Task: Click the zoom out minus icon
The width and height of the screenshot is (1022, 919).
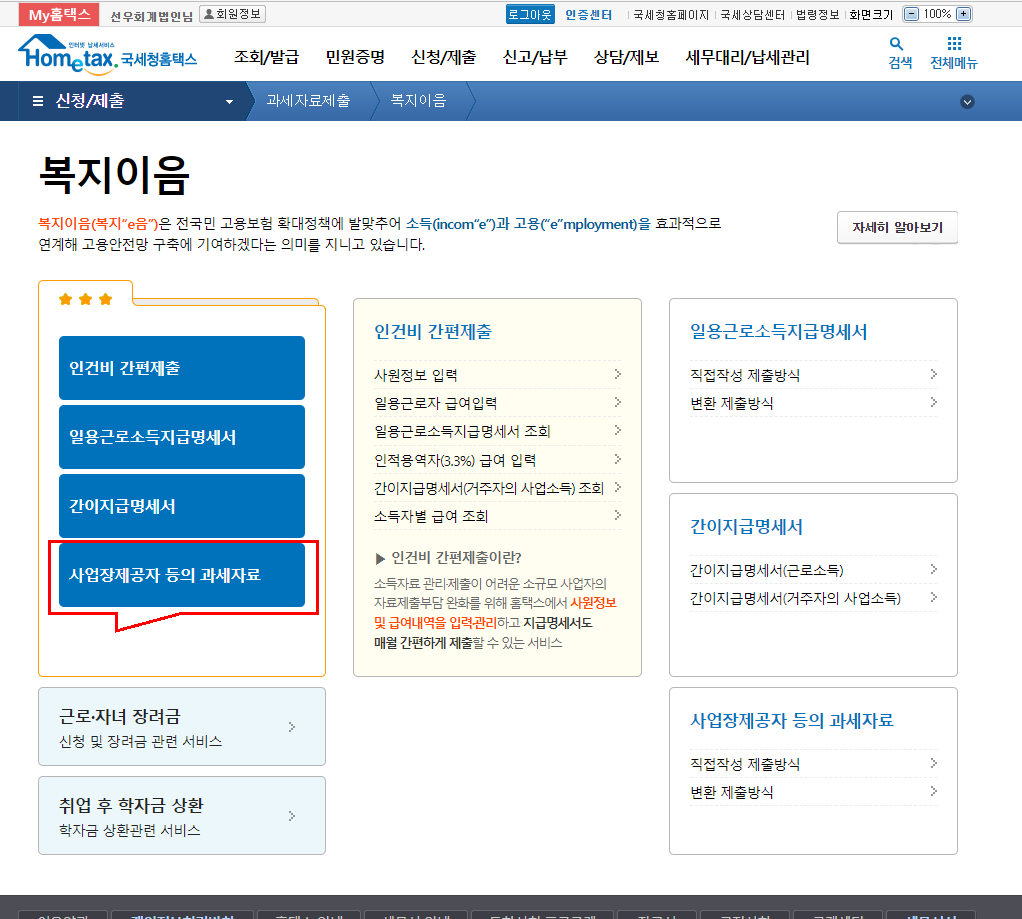Action: pos(910,14)
